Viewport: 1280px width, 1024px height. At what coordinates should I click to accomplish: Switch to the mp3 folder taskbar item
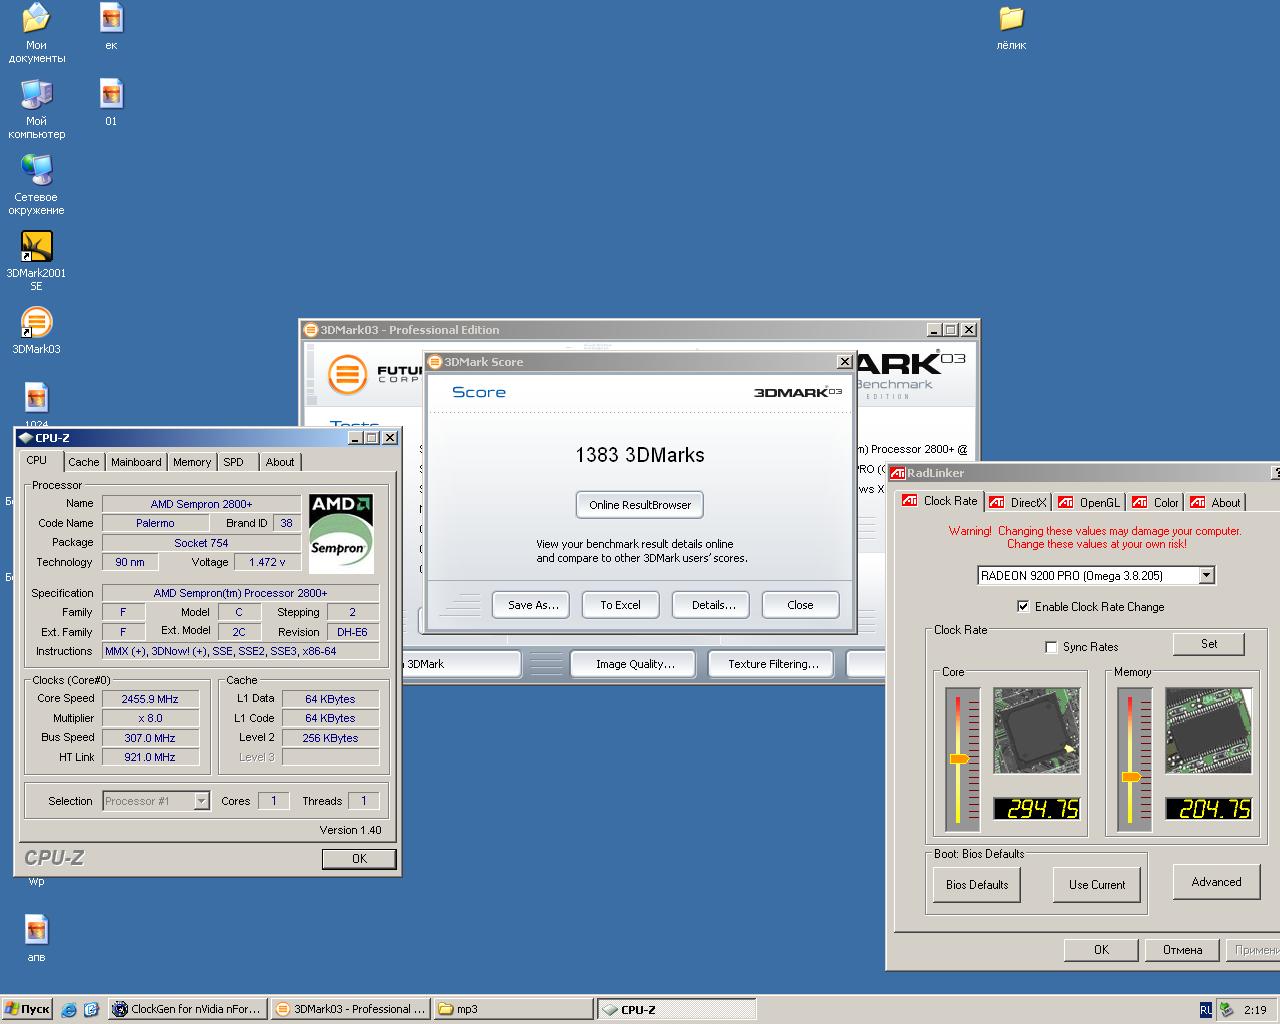point(514,1009)
